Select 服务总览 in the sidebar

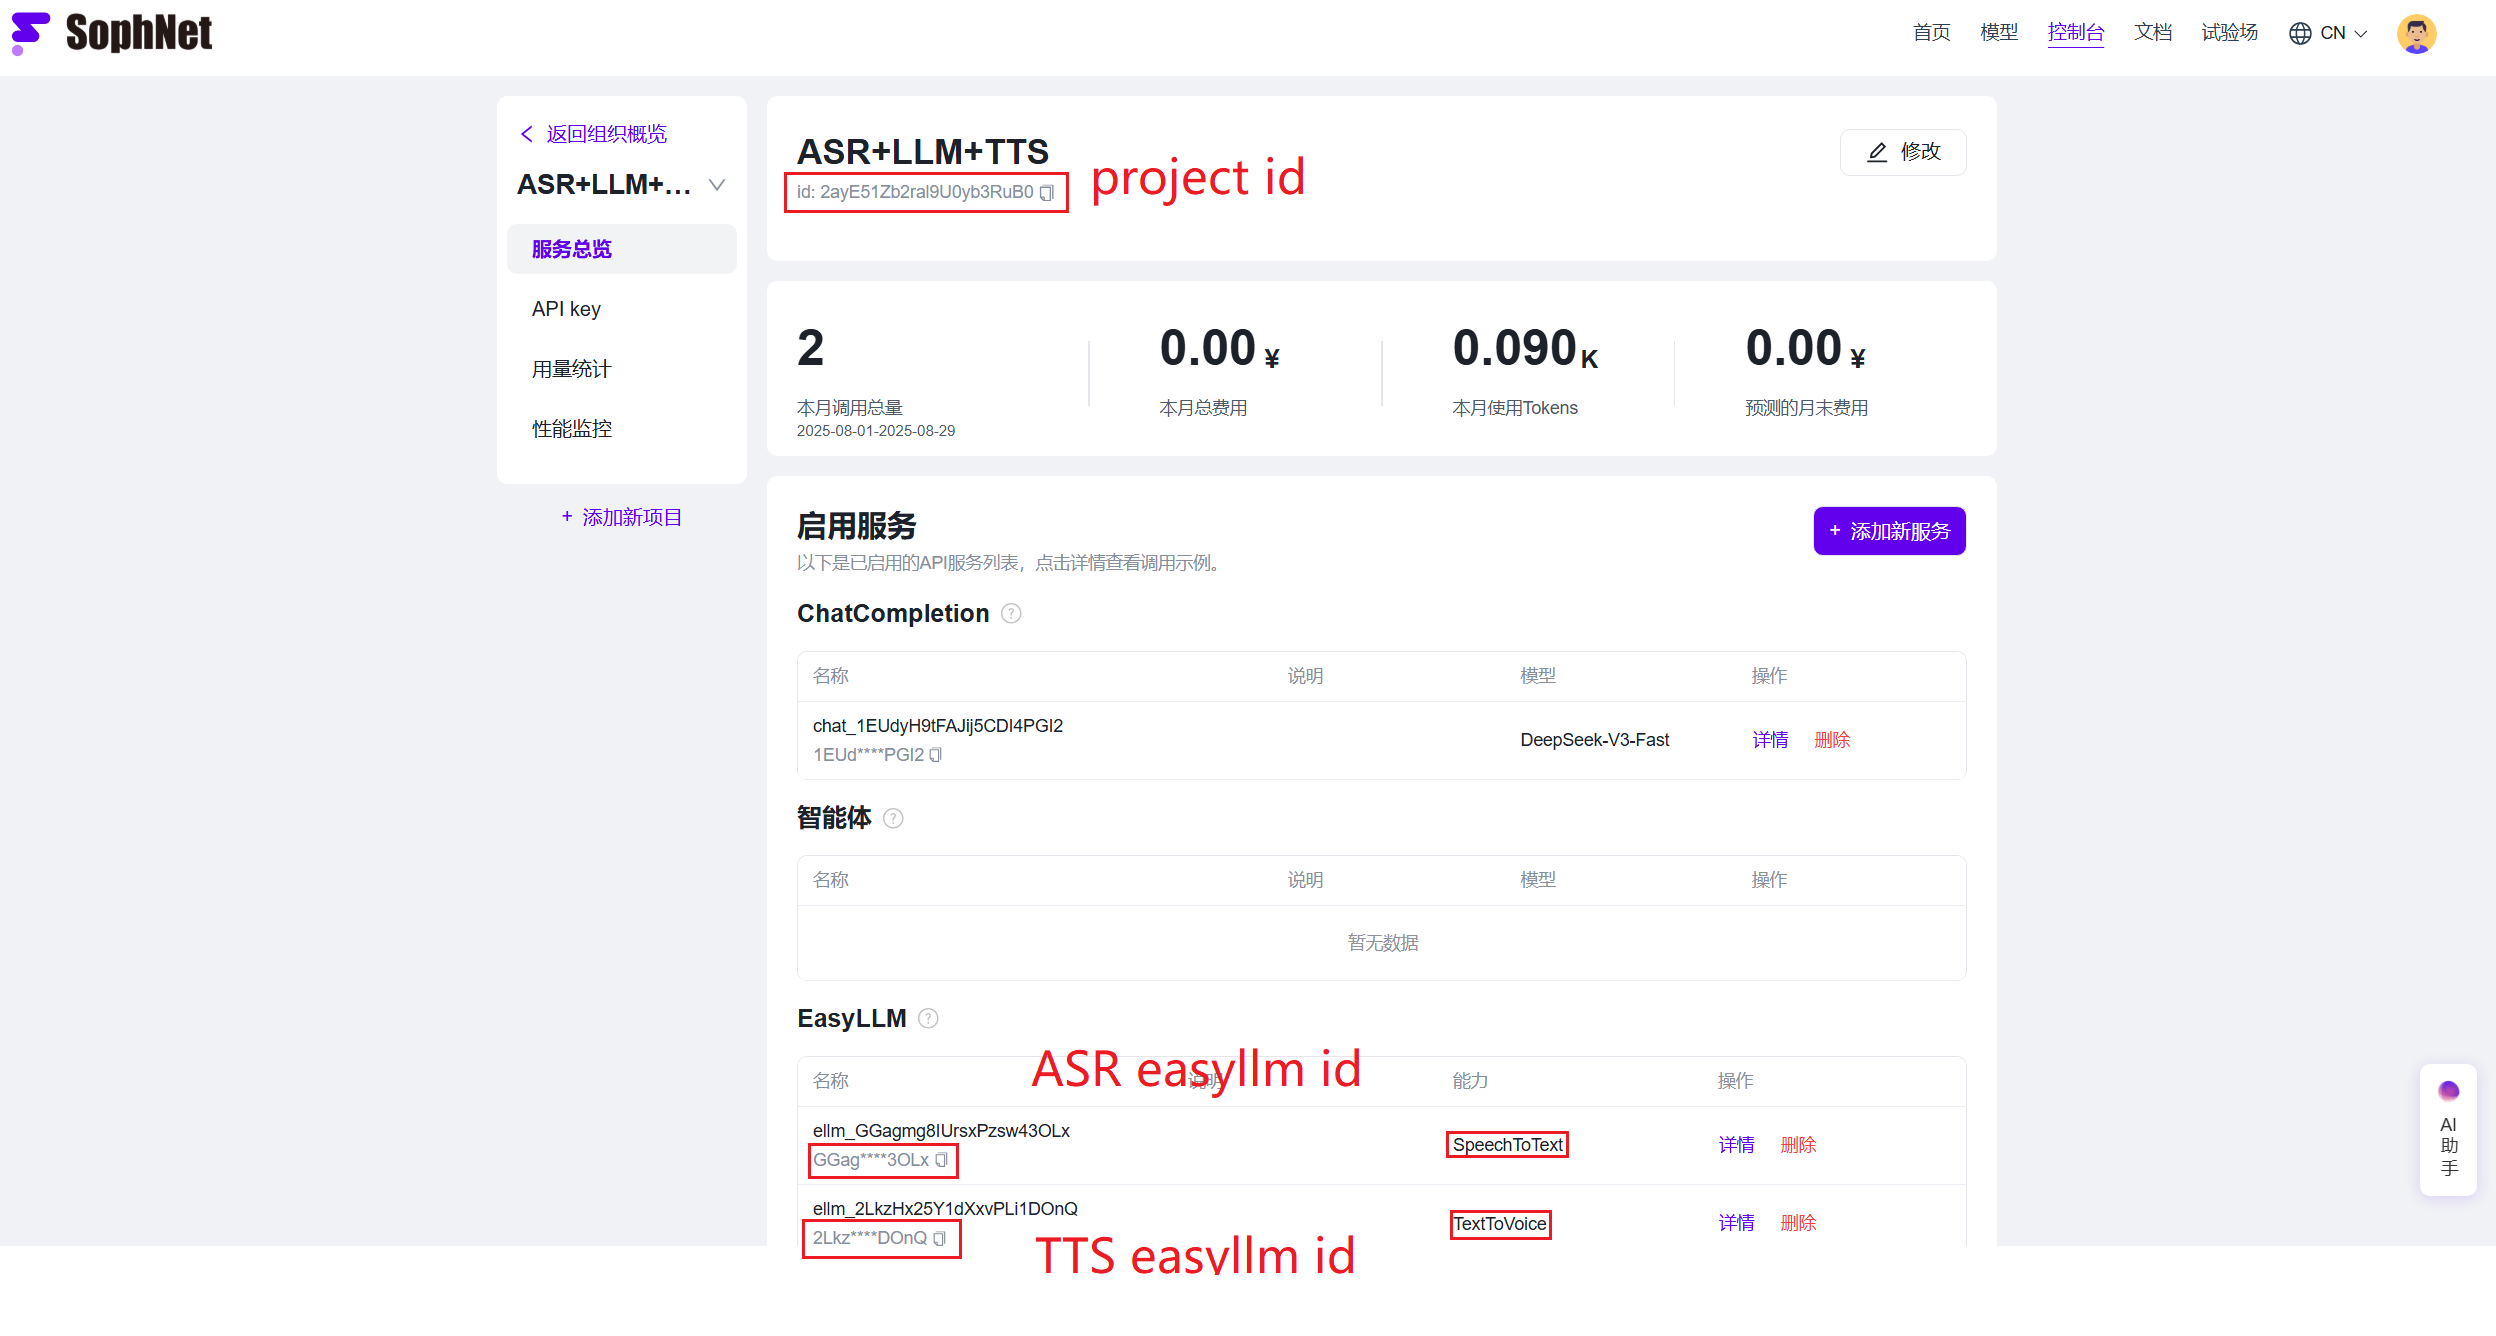click(621, 249)
